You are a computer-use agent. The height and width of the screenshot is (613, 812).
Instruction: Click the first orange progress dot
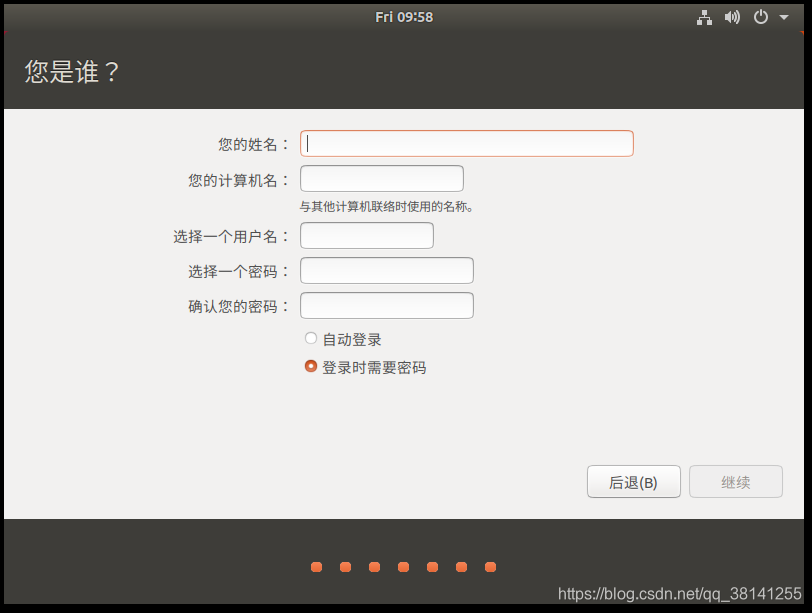tap(316, 567)
